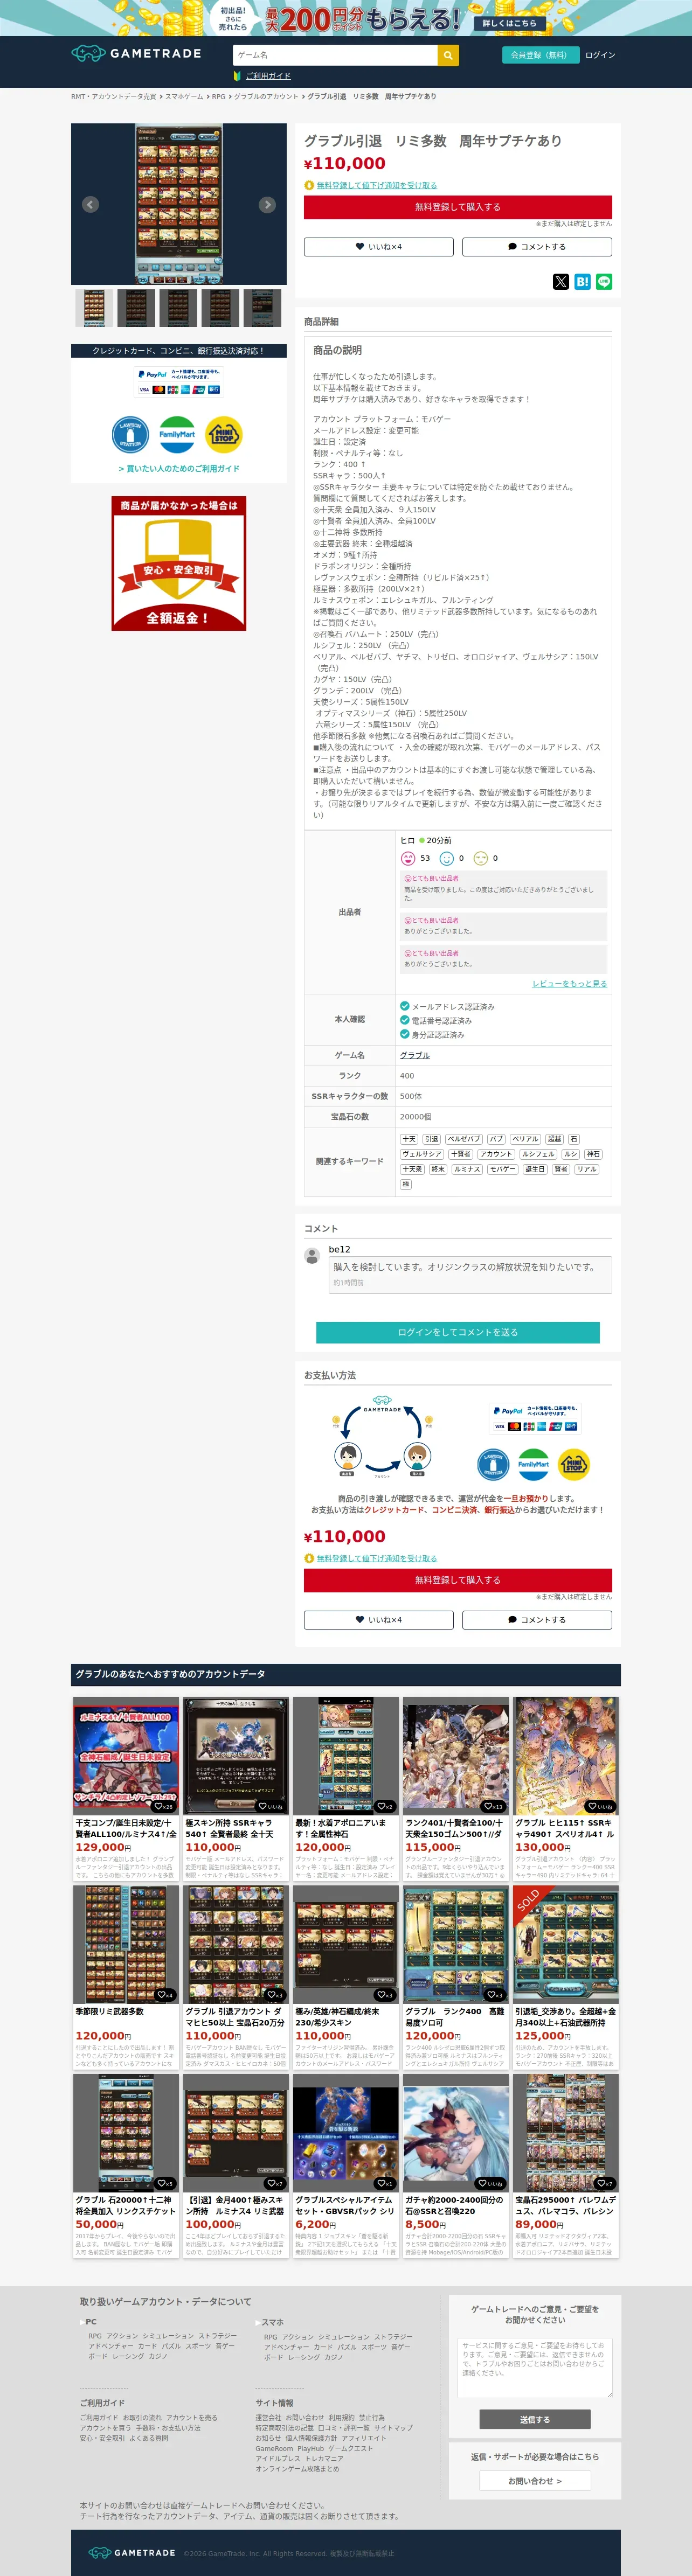Click the previous image arrow on product gallery

point(90,204)
